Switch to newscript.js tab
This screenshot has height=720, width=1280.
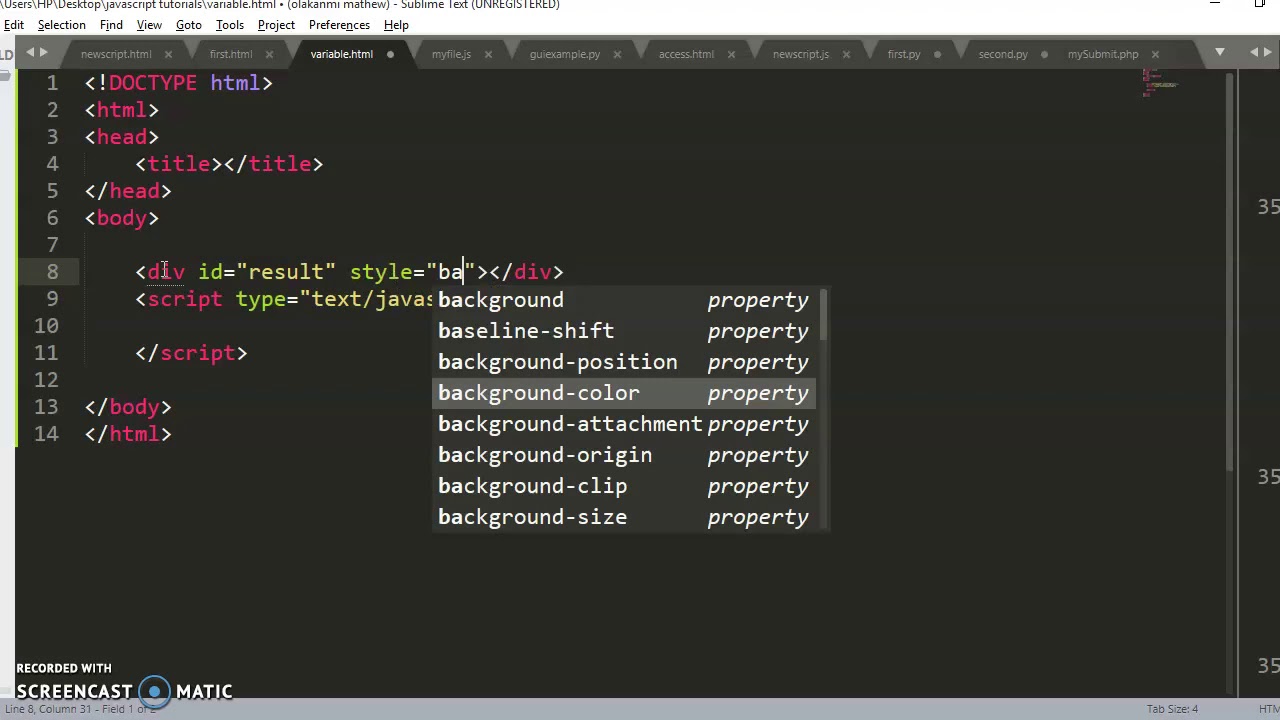click(x=801, y=54)
